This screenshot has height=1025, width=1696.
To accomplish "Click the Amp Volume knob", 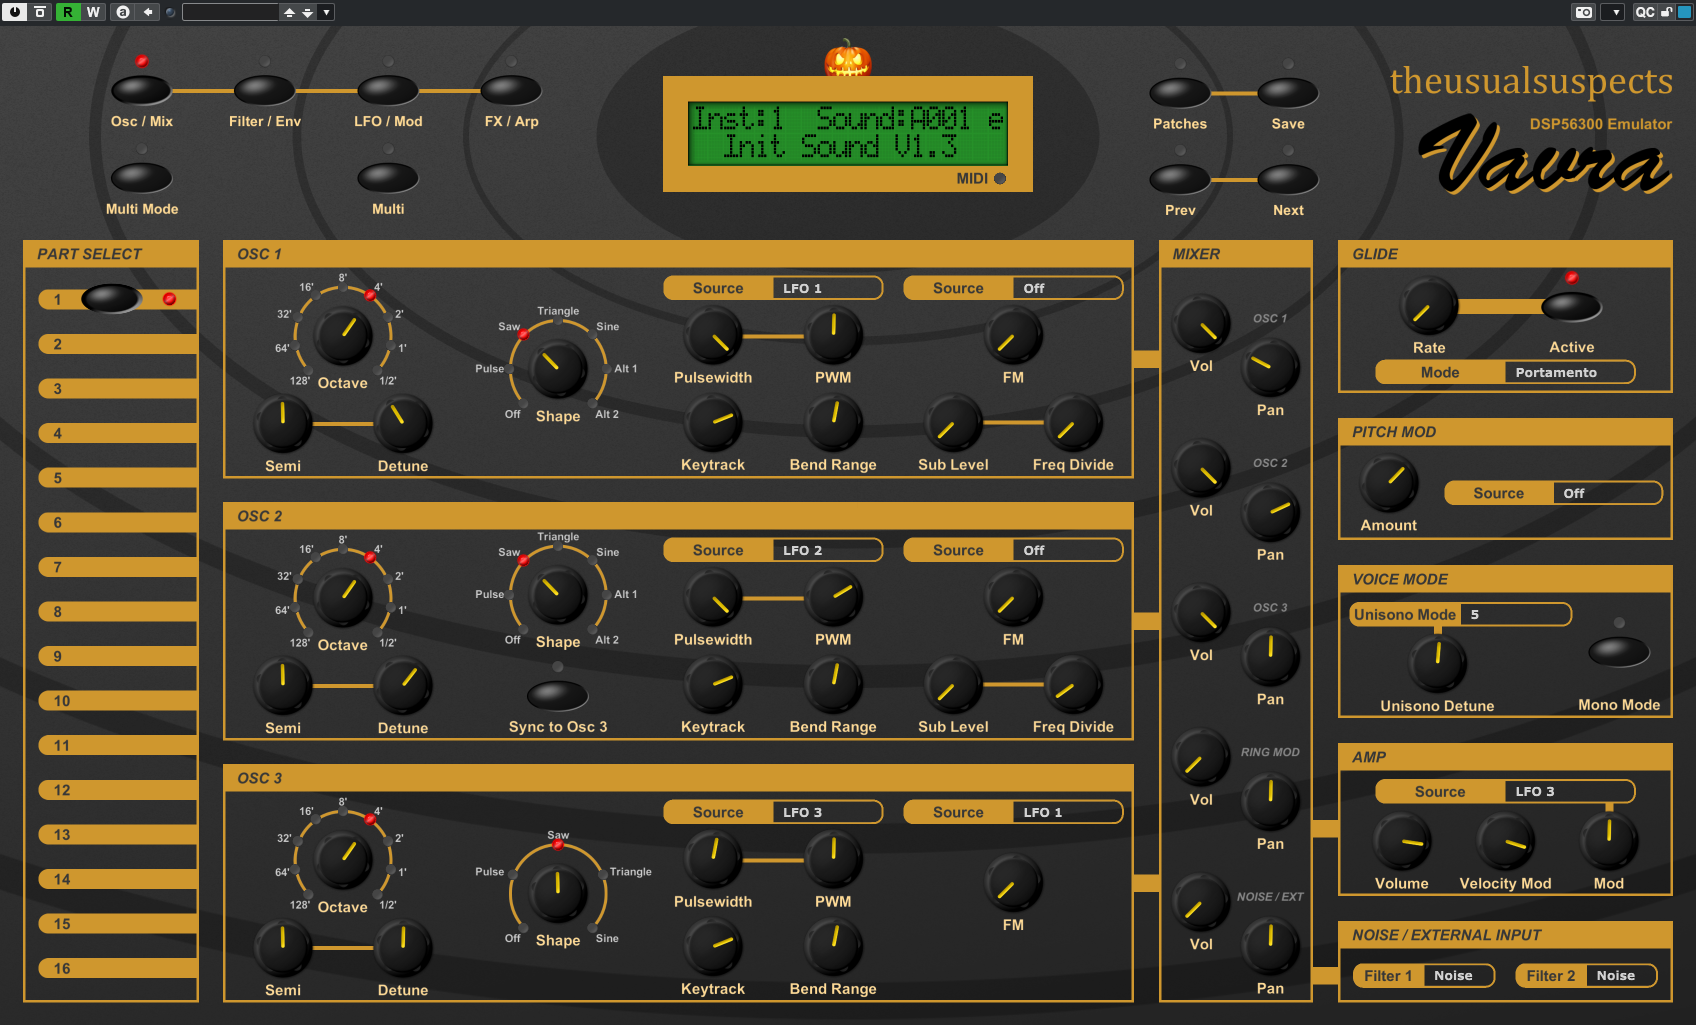I will click(1402, 841).
